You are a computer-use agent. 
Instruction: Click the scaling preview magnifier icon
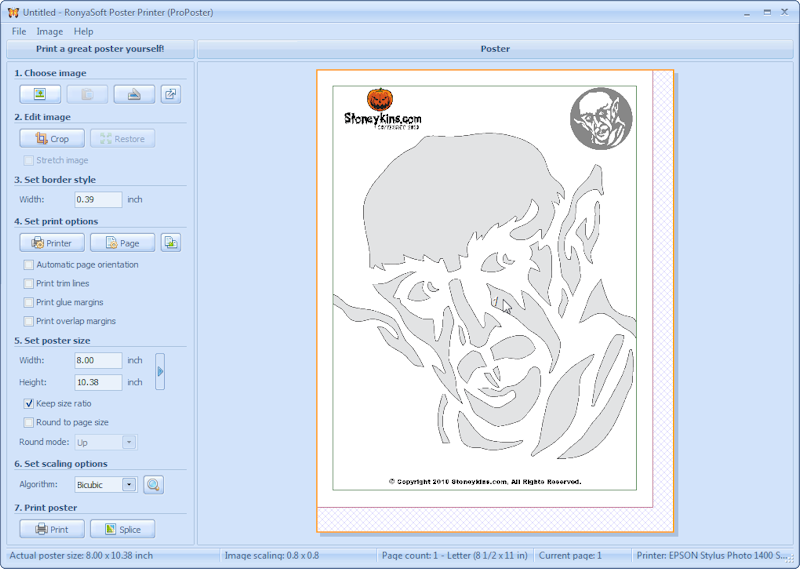[x=154, y=484]
